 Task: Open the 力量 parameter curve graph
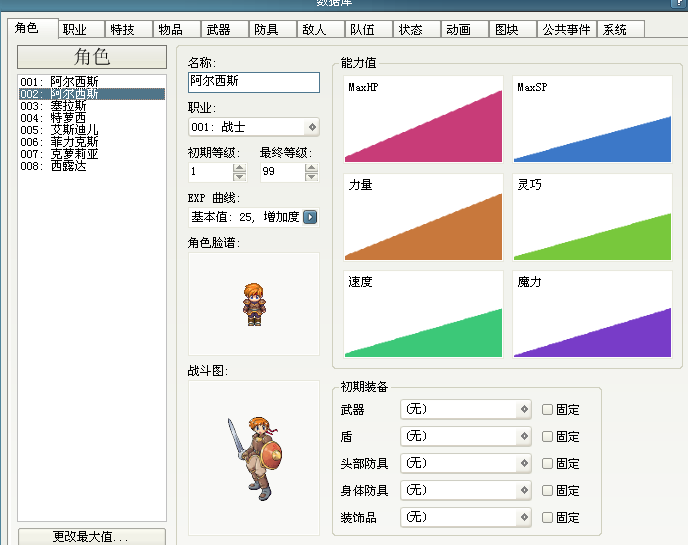coord(423,217)
